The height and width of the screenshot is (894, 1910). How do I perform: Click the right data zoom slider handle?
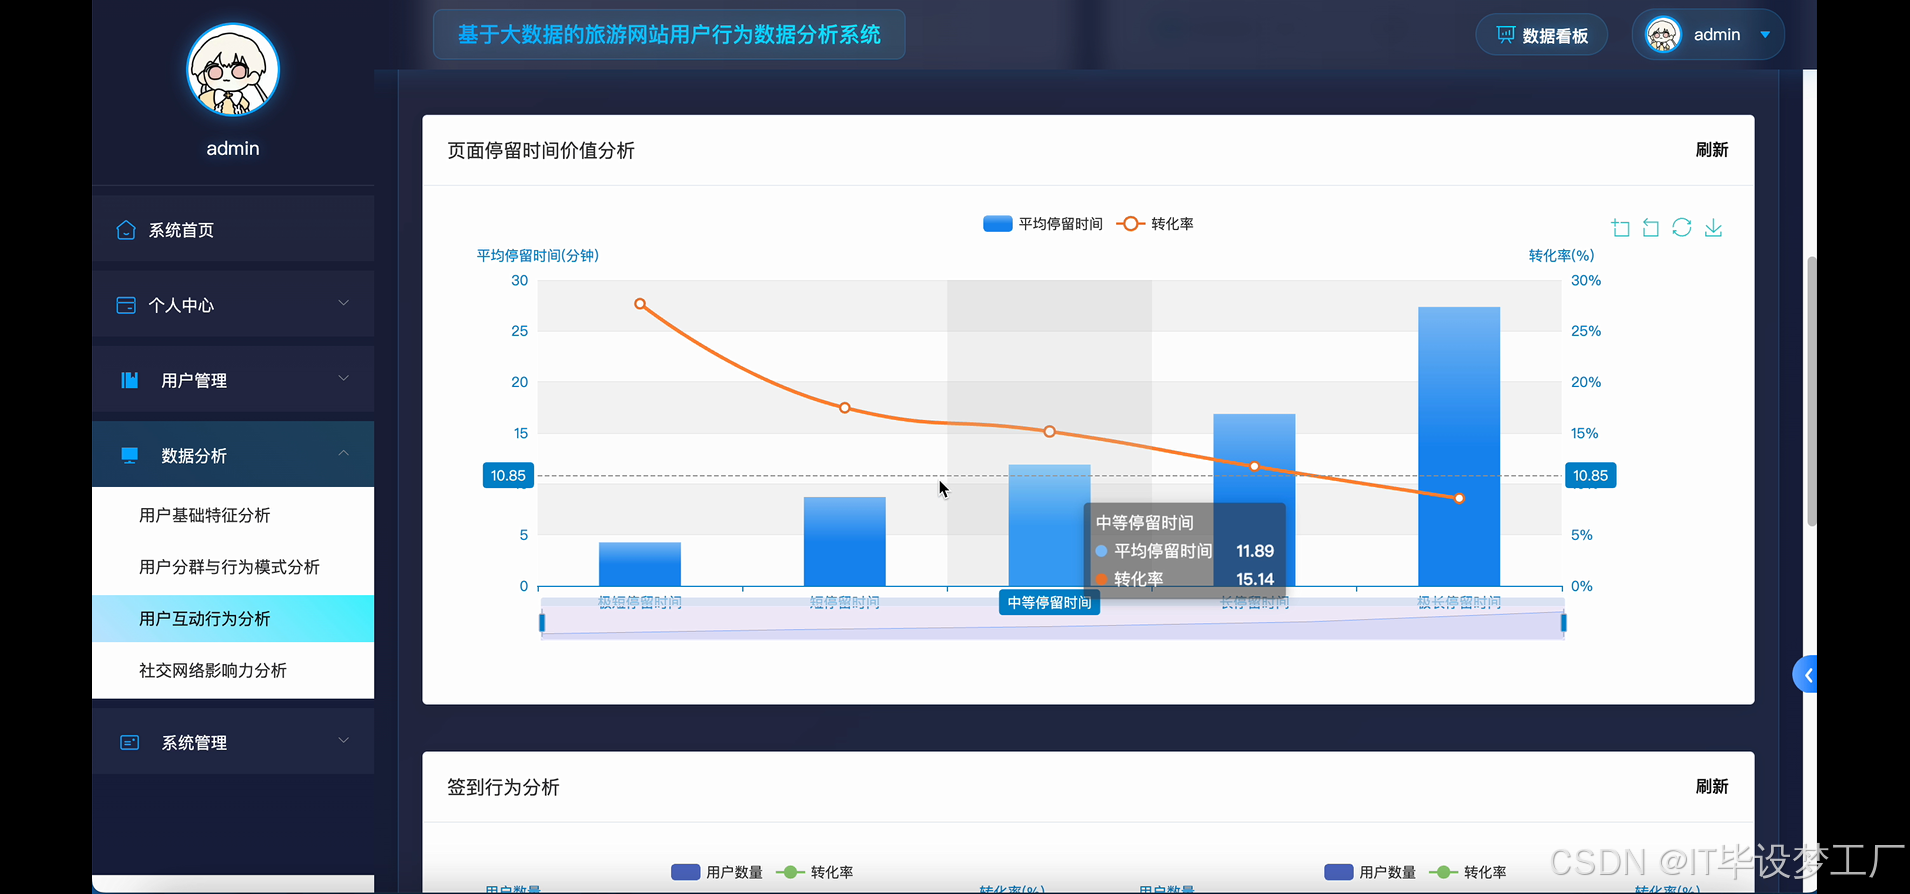pyautogui.click(x=1563, y=623)
